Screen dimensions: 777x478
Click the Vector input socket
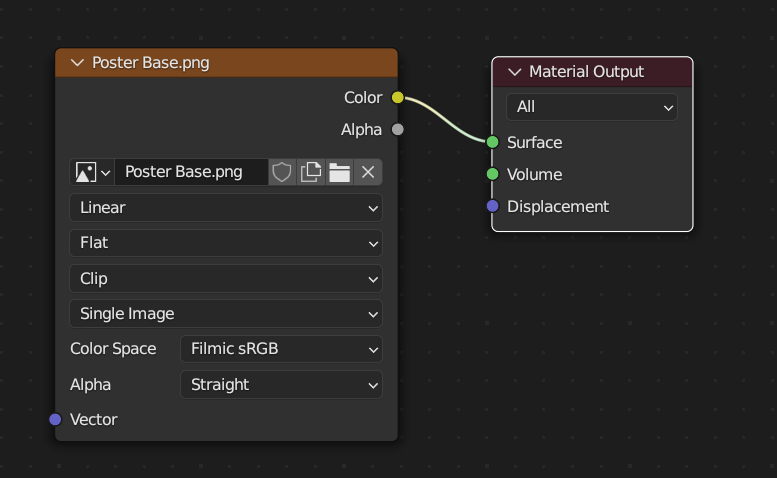pos(55,420)
